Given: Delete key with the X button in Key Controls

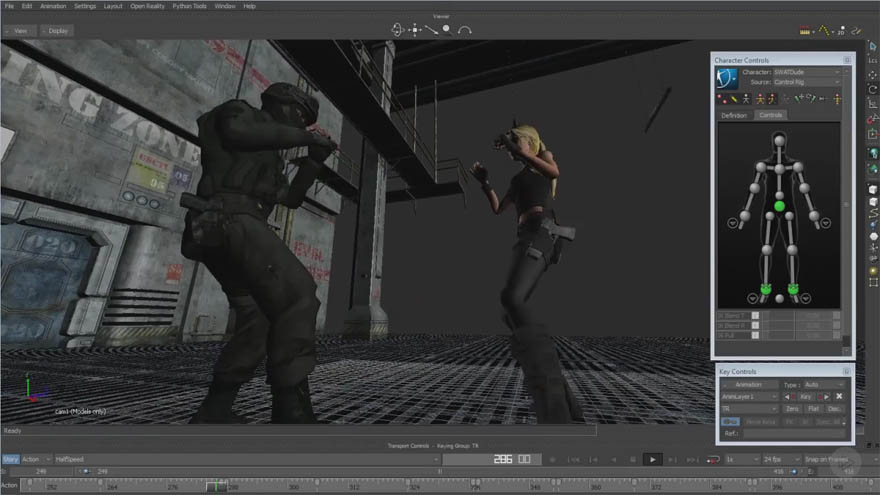Looking at the screenshot, I should [840, 396].
